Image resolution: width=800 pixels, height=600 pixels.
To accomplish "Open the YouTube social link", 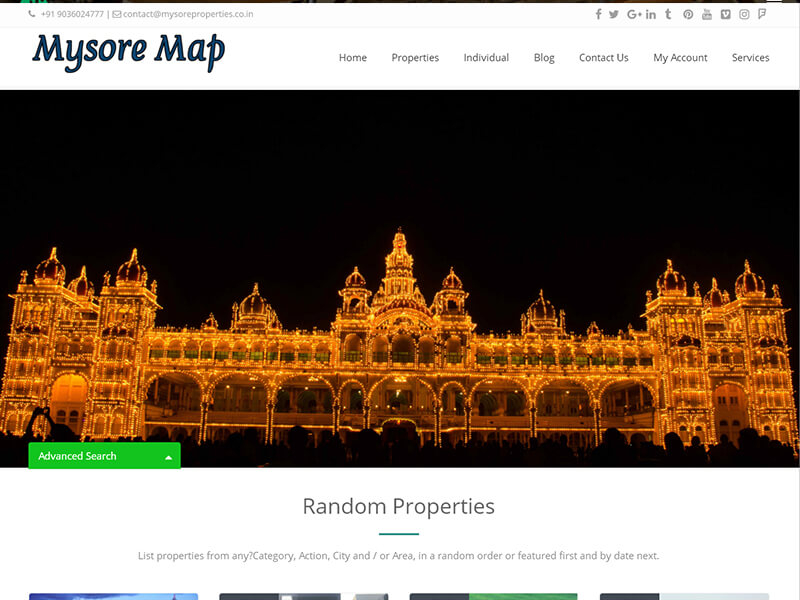I will tap(707, 14).
